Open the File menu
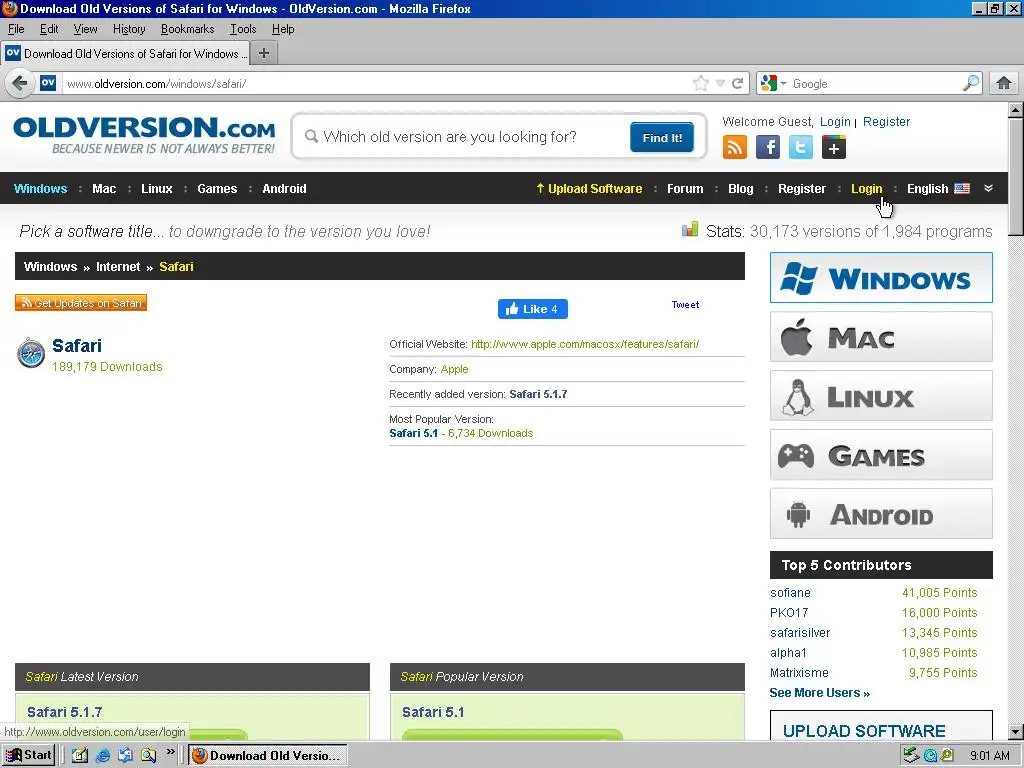Screen dimensions: 1024x768 tap(16, 29)
